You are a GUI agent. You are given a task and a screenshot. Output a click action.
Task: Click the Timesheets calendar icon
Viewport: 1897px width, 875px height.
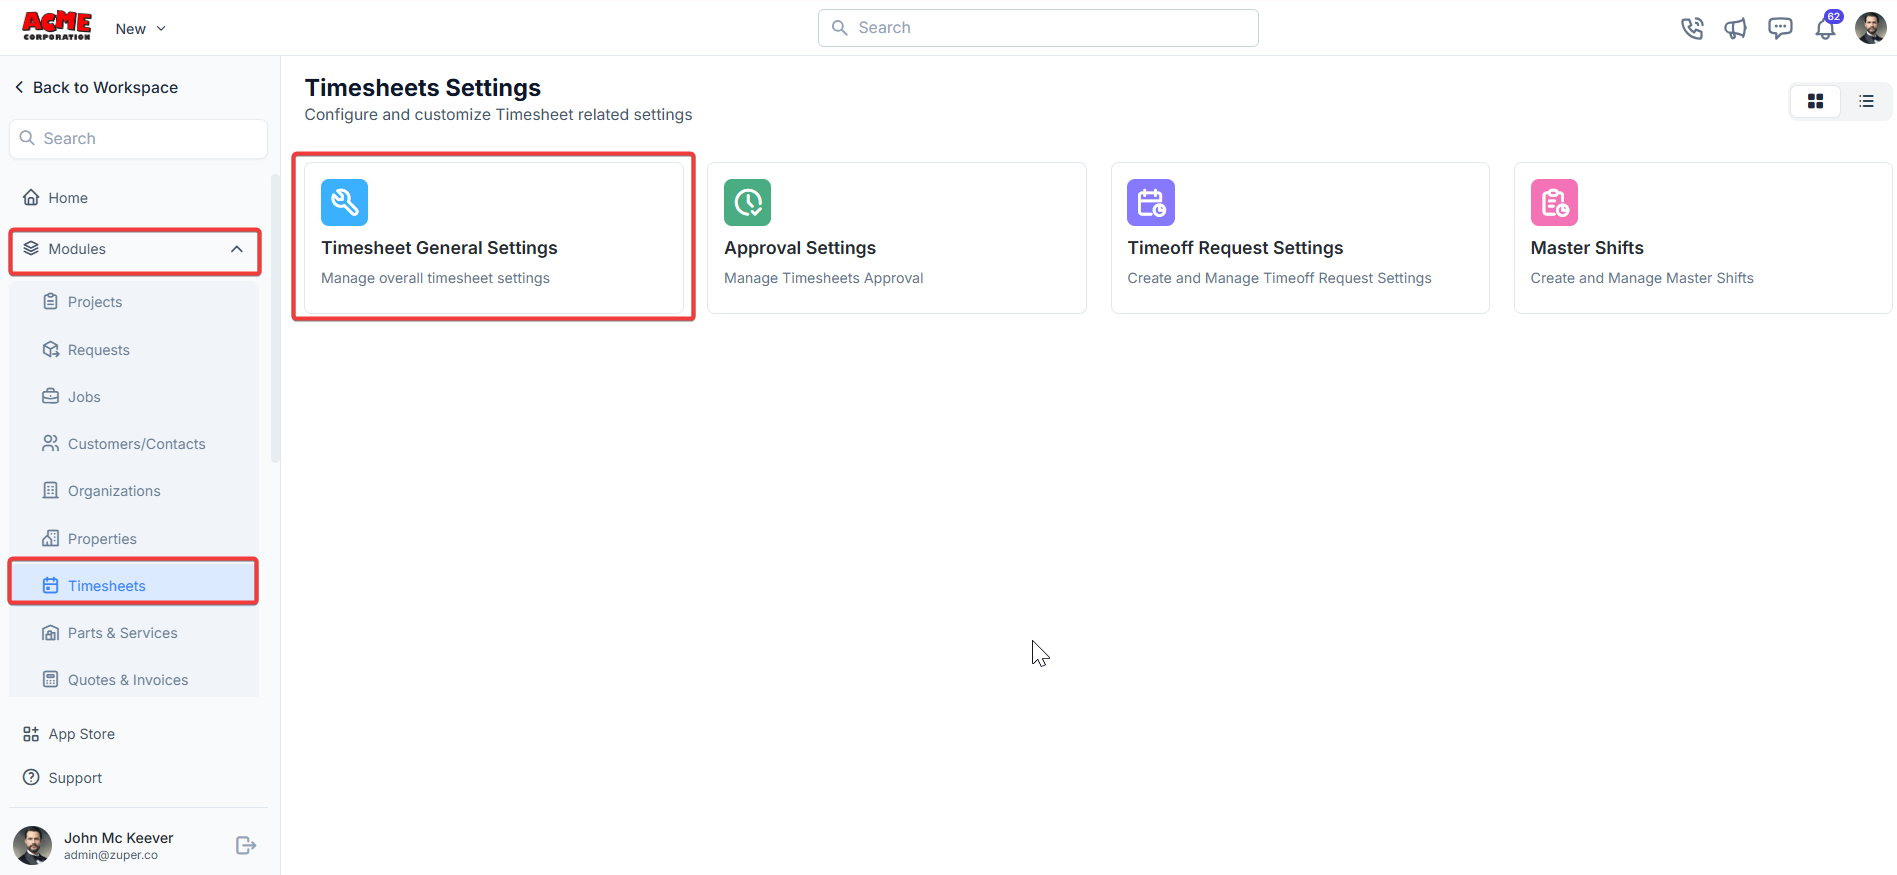pyautogui.click(x=50, y=586)
